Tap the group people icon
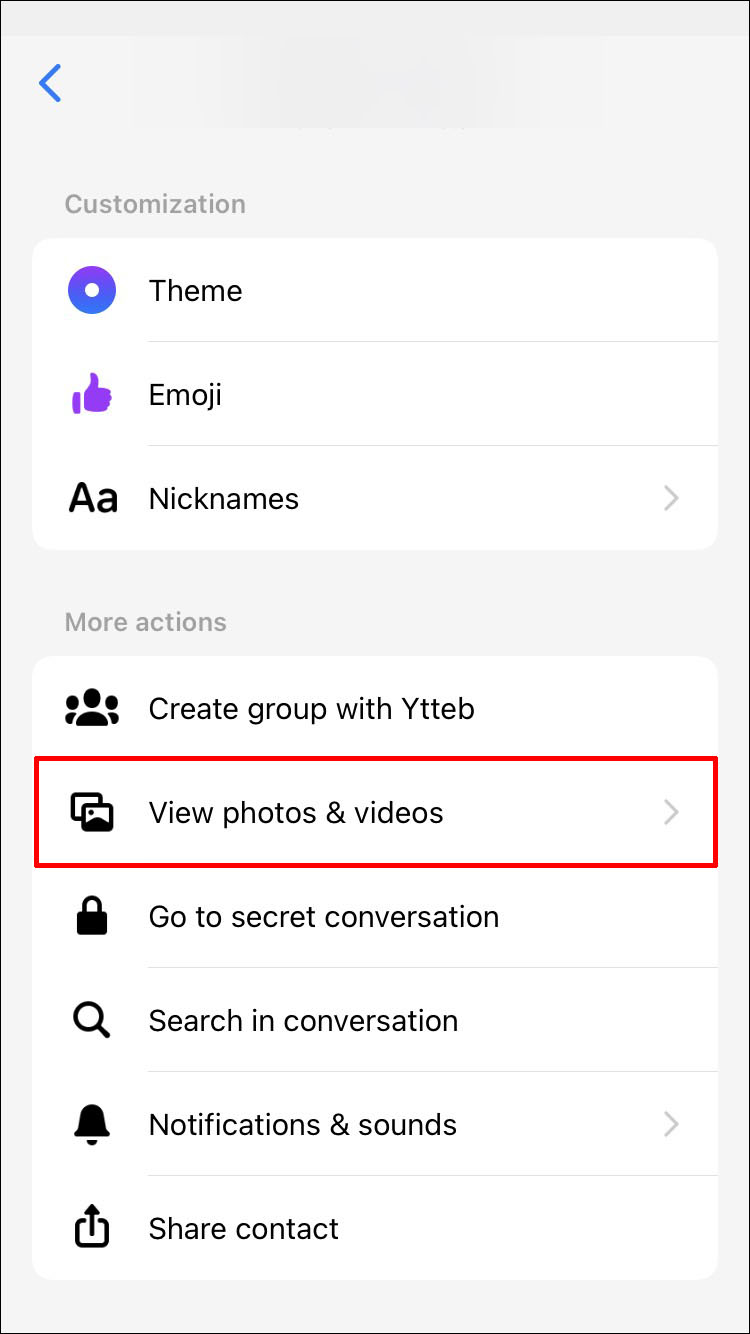 click(92, 709)
